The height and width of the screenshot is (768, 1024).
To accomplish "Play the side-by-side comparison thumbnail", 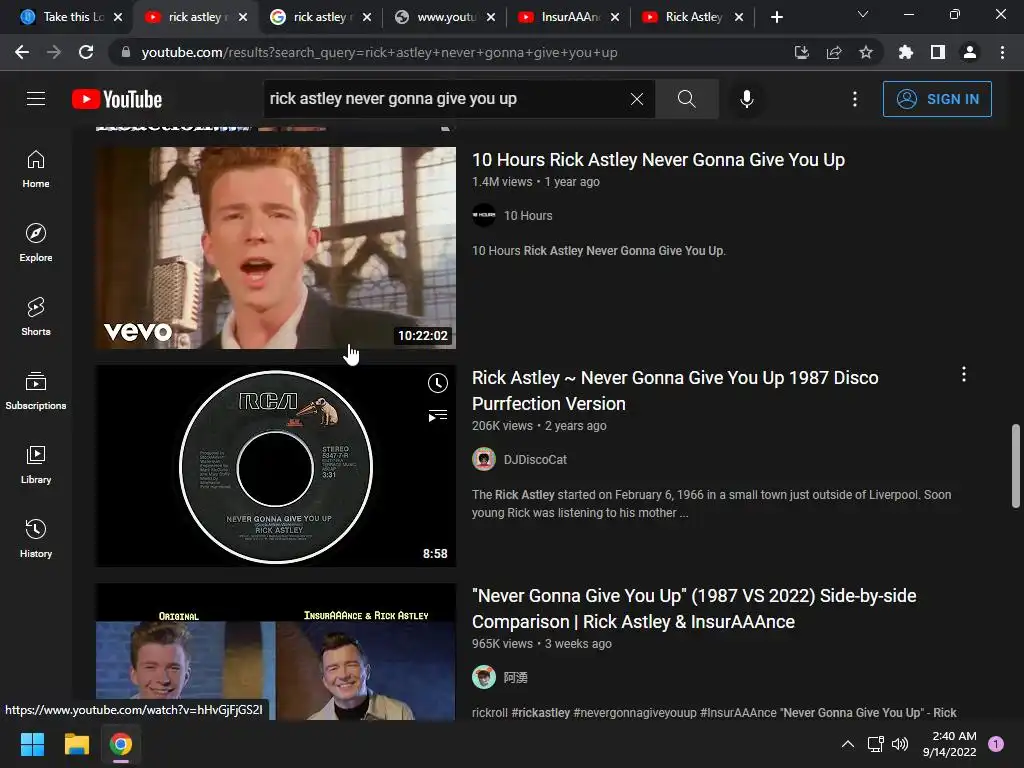I will (276, 652).
